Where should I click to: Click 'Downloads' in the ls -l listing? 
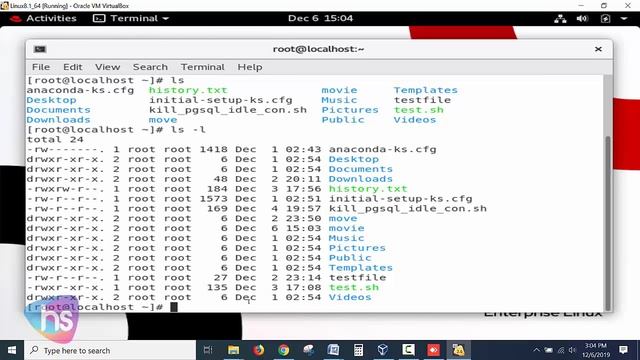tap(361, 179)
